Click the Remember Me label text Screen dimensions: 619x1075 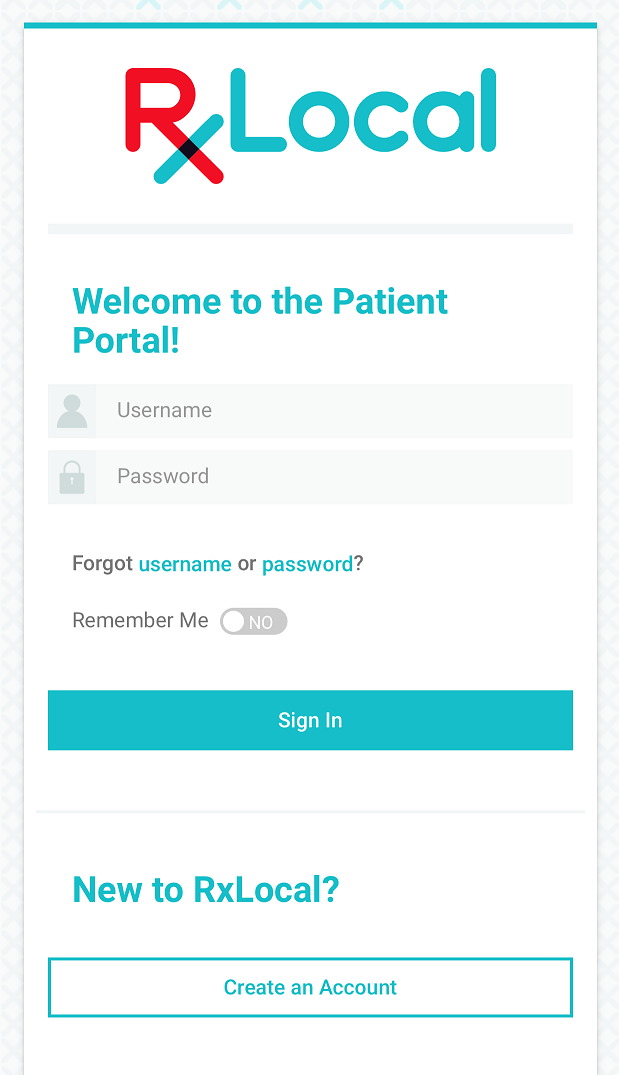tap(141, 620)
